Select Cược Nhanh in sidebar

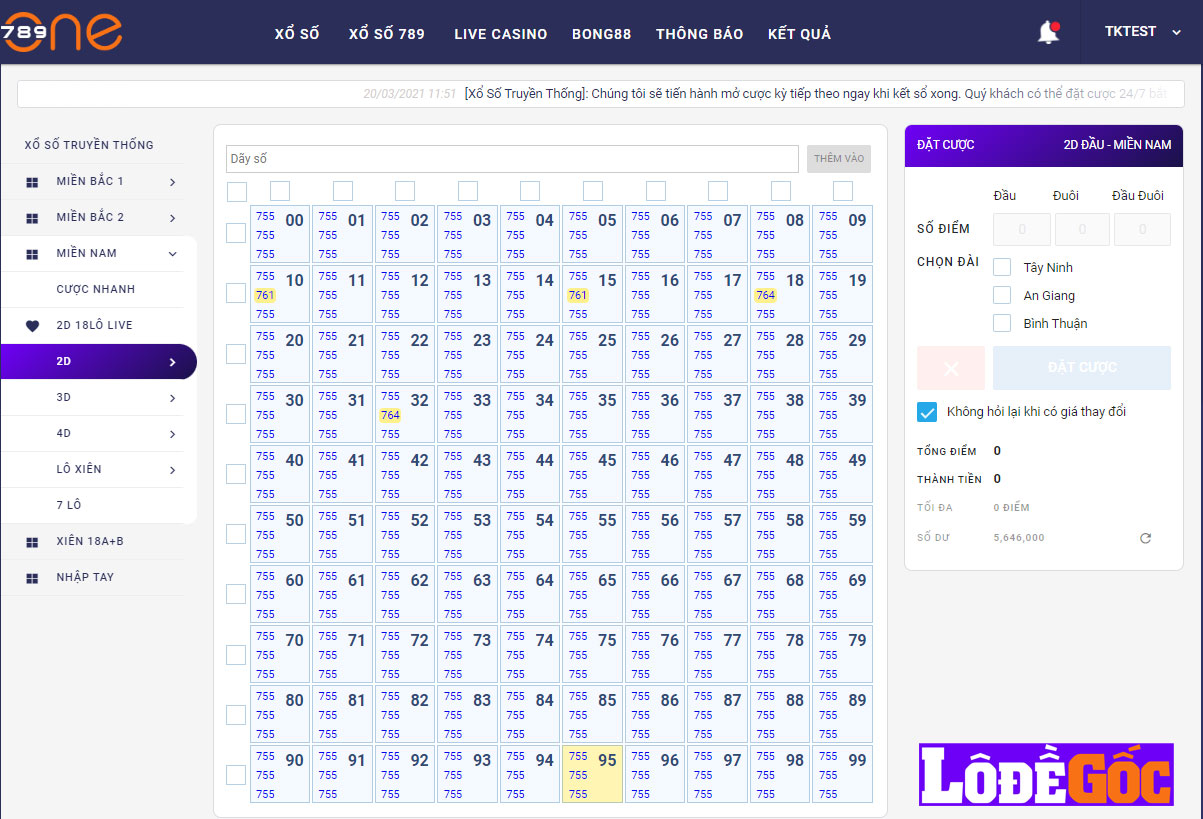coord(96,290)
